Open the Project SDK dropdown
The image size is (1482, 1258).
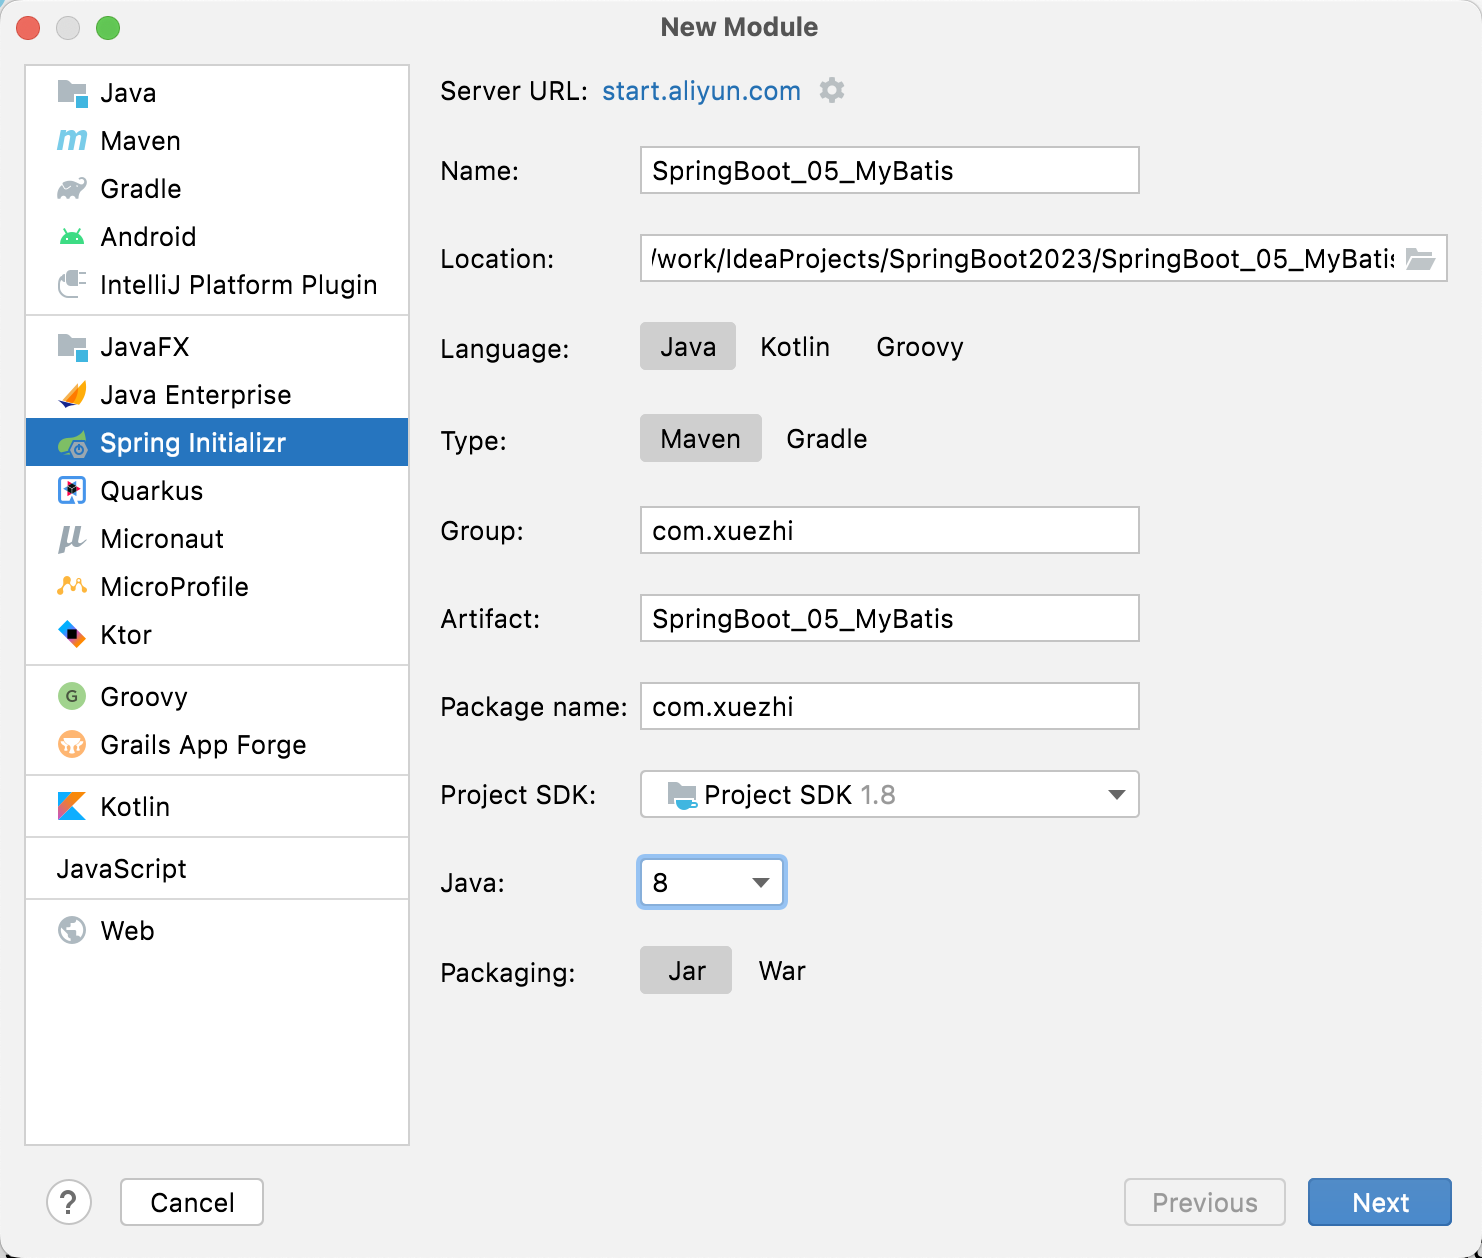point(890,795)
